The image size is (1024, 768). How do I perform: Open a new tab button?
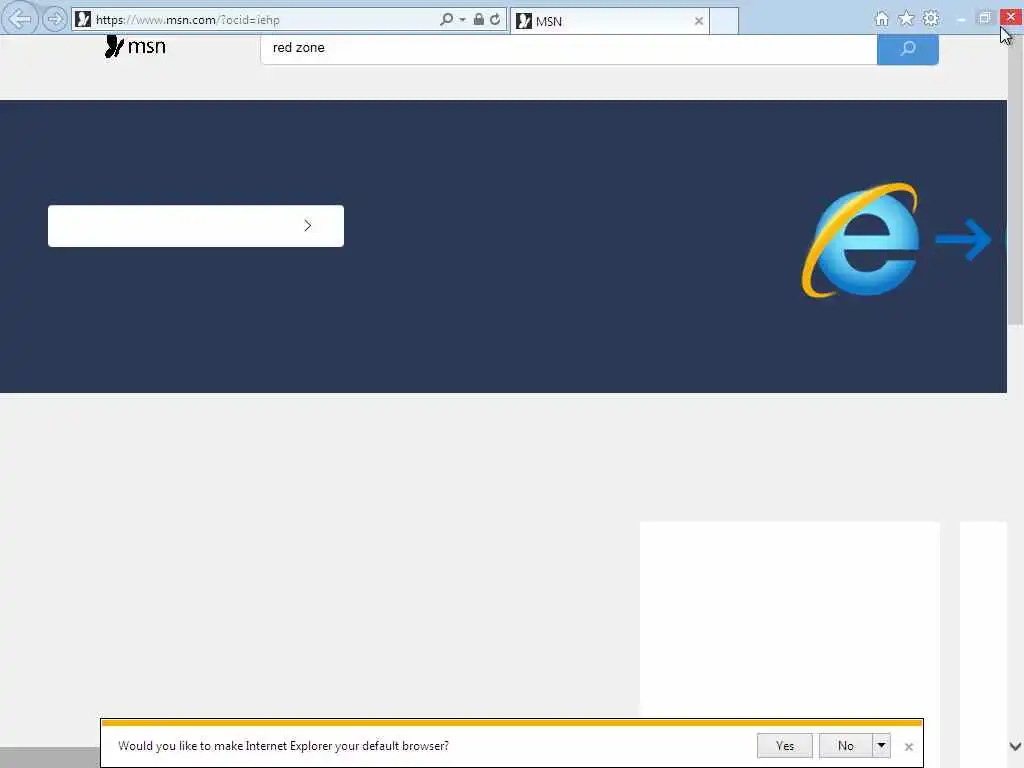[724, 21]
